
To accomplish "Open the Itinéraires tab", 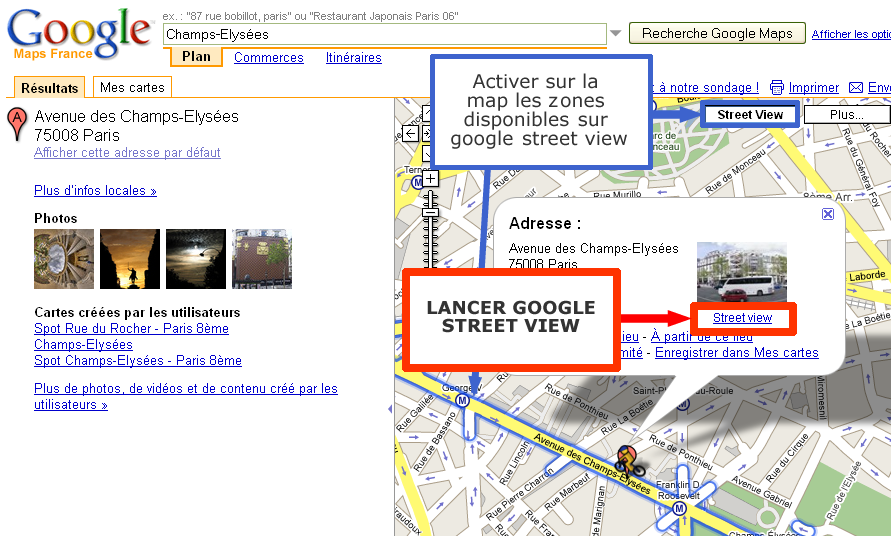I will [x=353, y=57].
